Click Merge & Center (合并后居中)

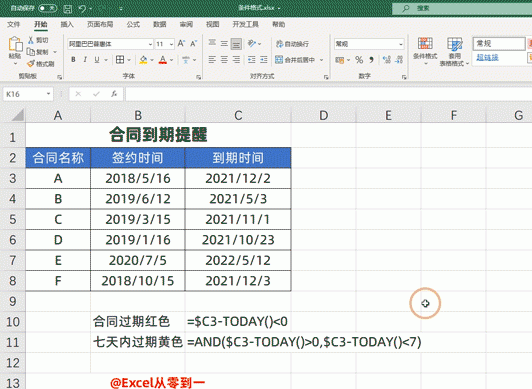(x=295, y=60)
